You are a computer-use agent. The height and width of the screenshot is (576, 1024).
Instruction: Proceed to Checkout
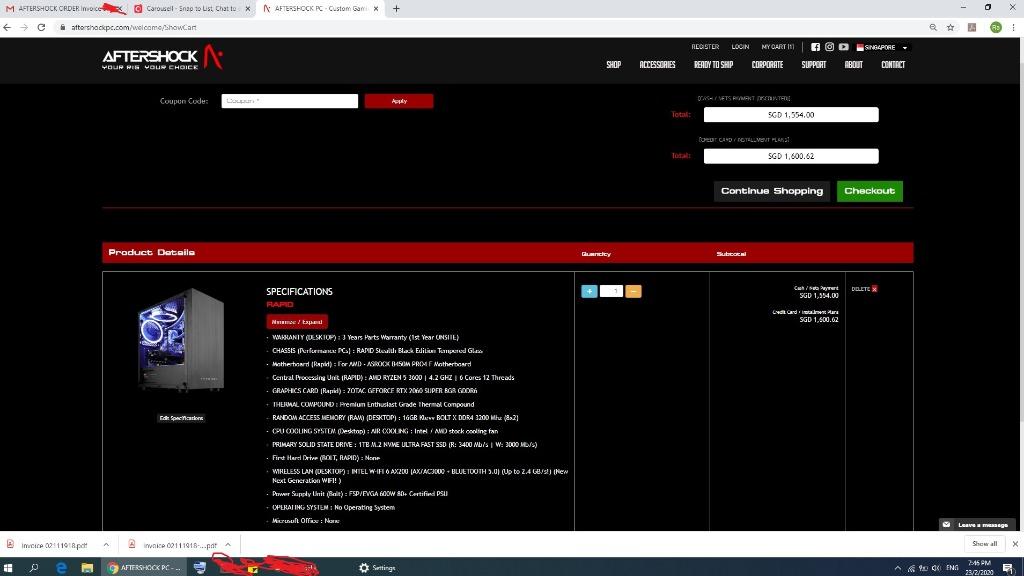pyautogui.click(x=869, y=190)
